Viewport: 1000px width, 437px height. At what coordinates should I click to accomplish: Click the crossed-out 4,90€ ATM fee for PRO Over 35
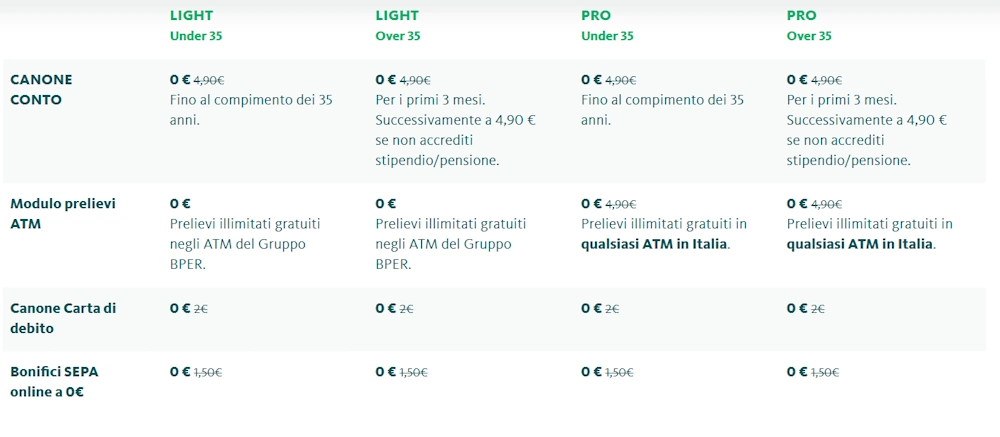coord(826,204)
